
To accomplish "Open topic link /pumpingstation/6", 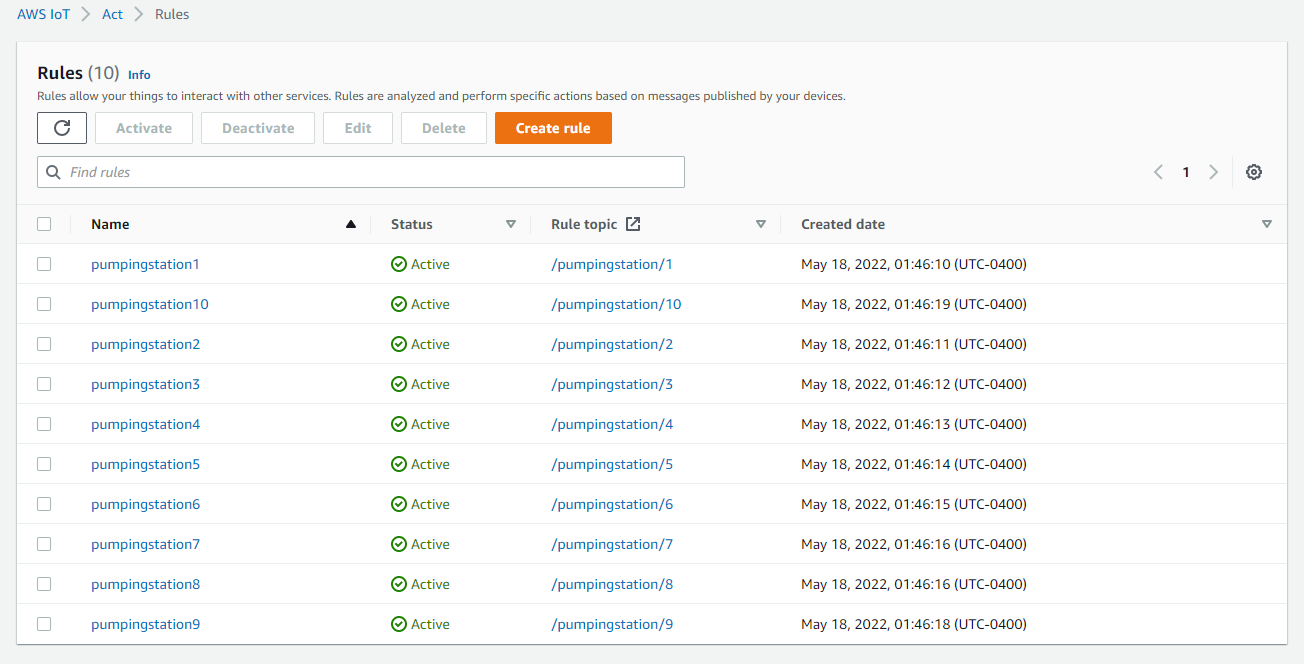I will 612,504.
